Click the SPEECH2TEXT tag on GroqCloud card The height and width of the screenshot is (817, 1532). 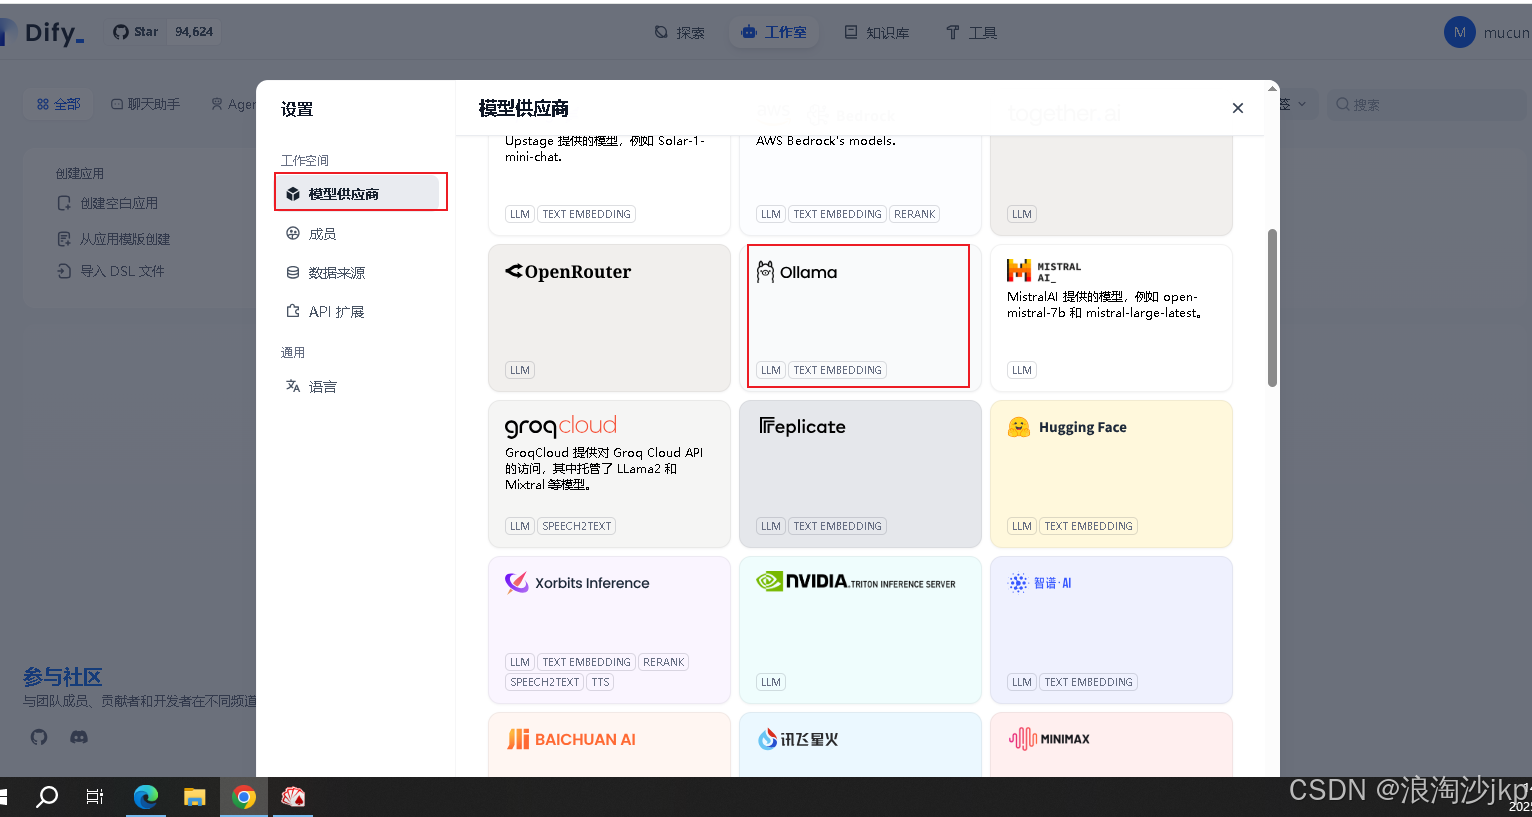(577, 526)
